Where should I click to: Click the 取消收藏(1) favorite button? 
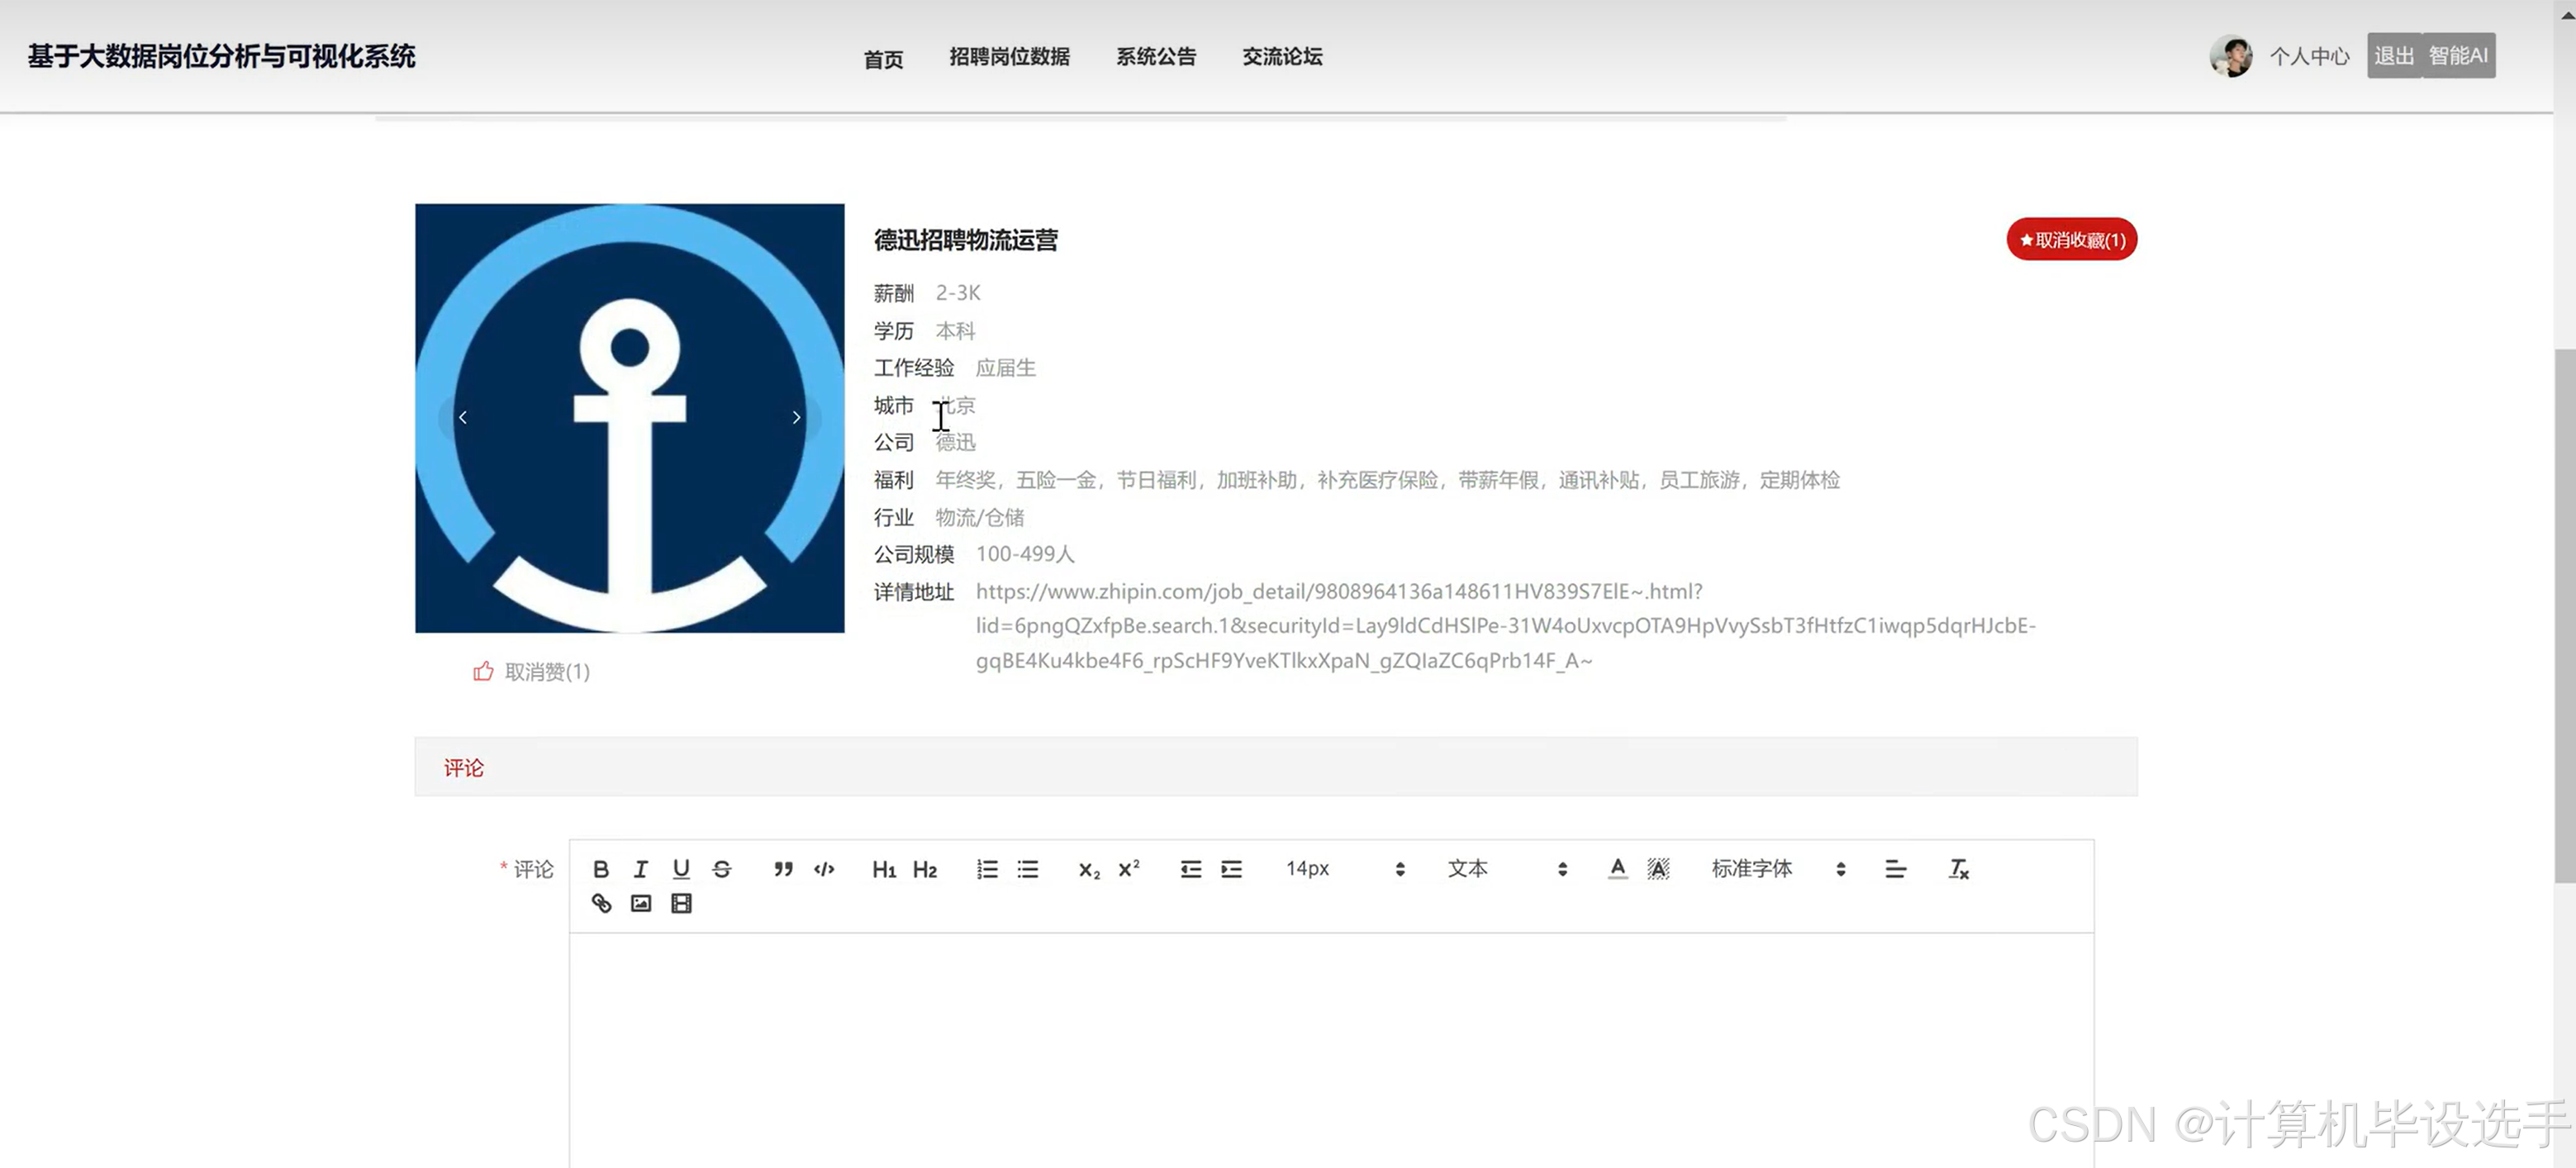point(2071,240)
